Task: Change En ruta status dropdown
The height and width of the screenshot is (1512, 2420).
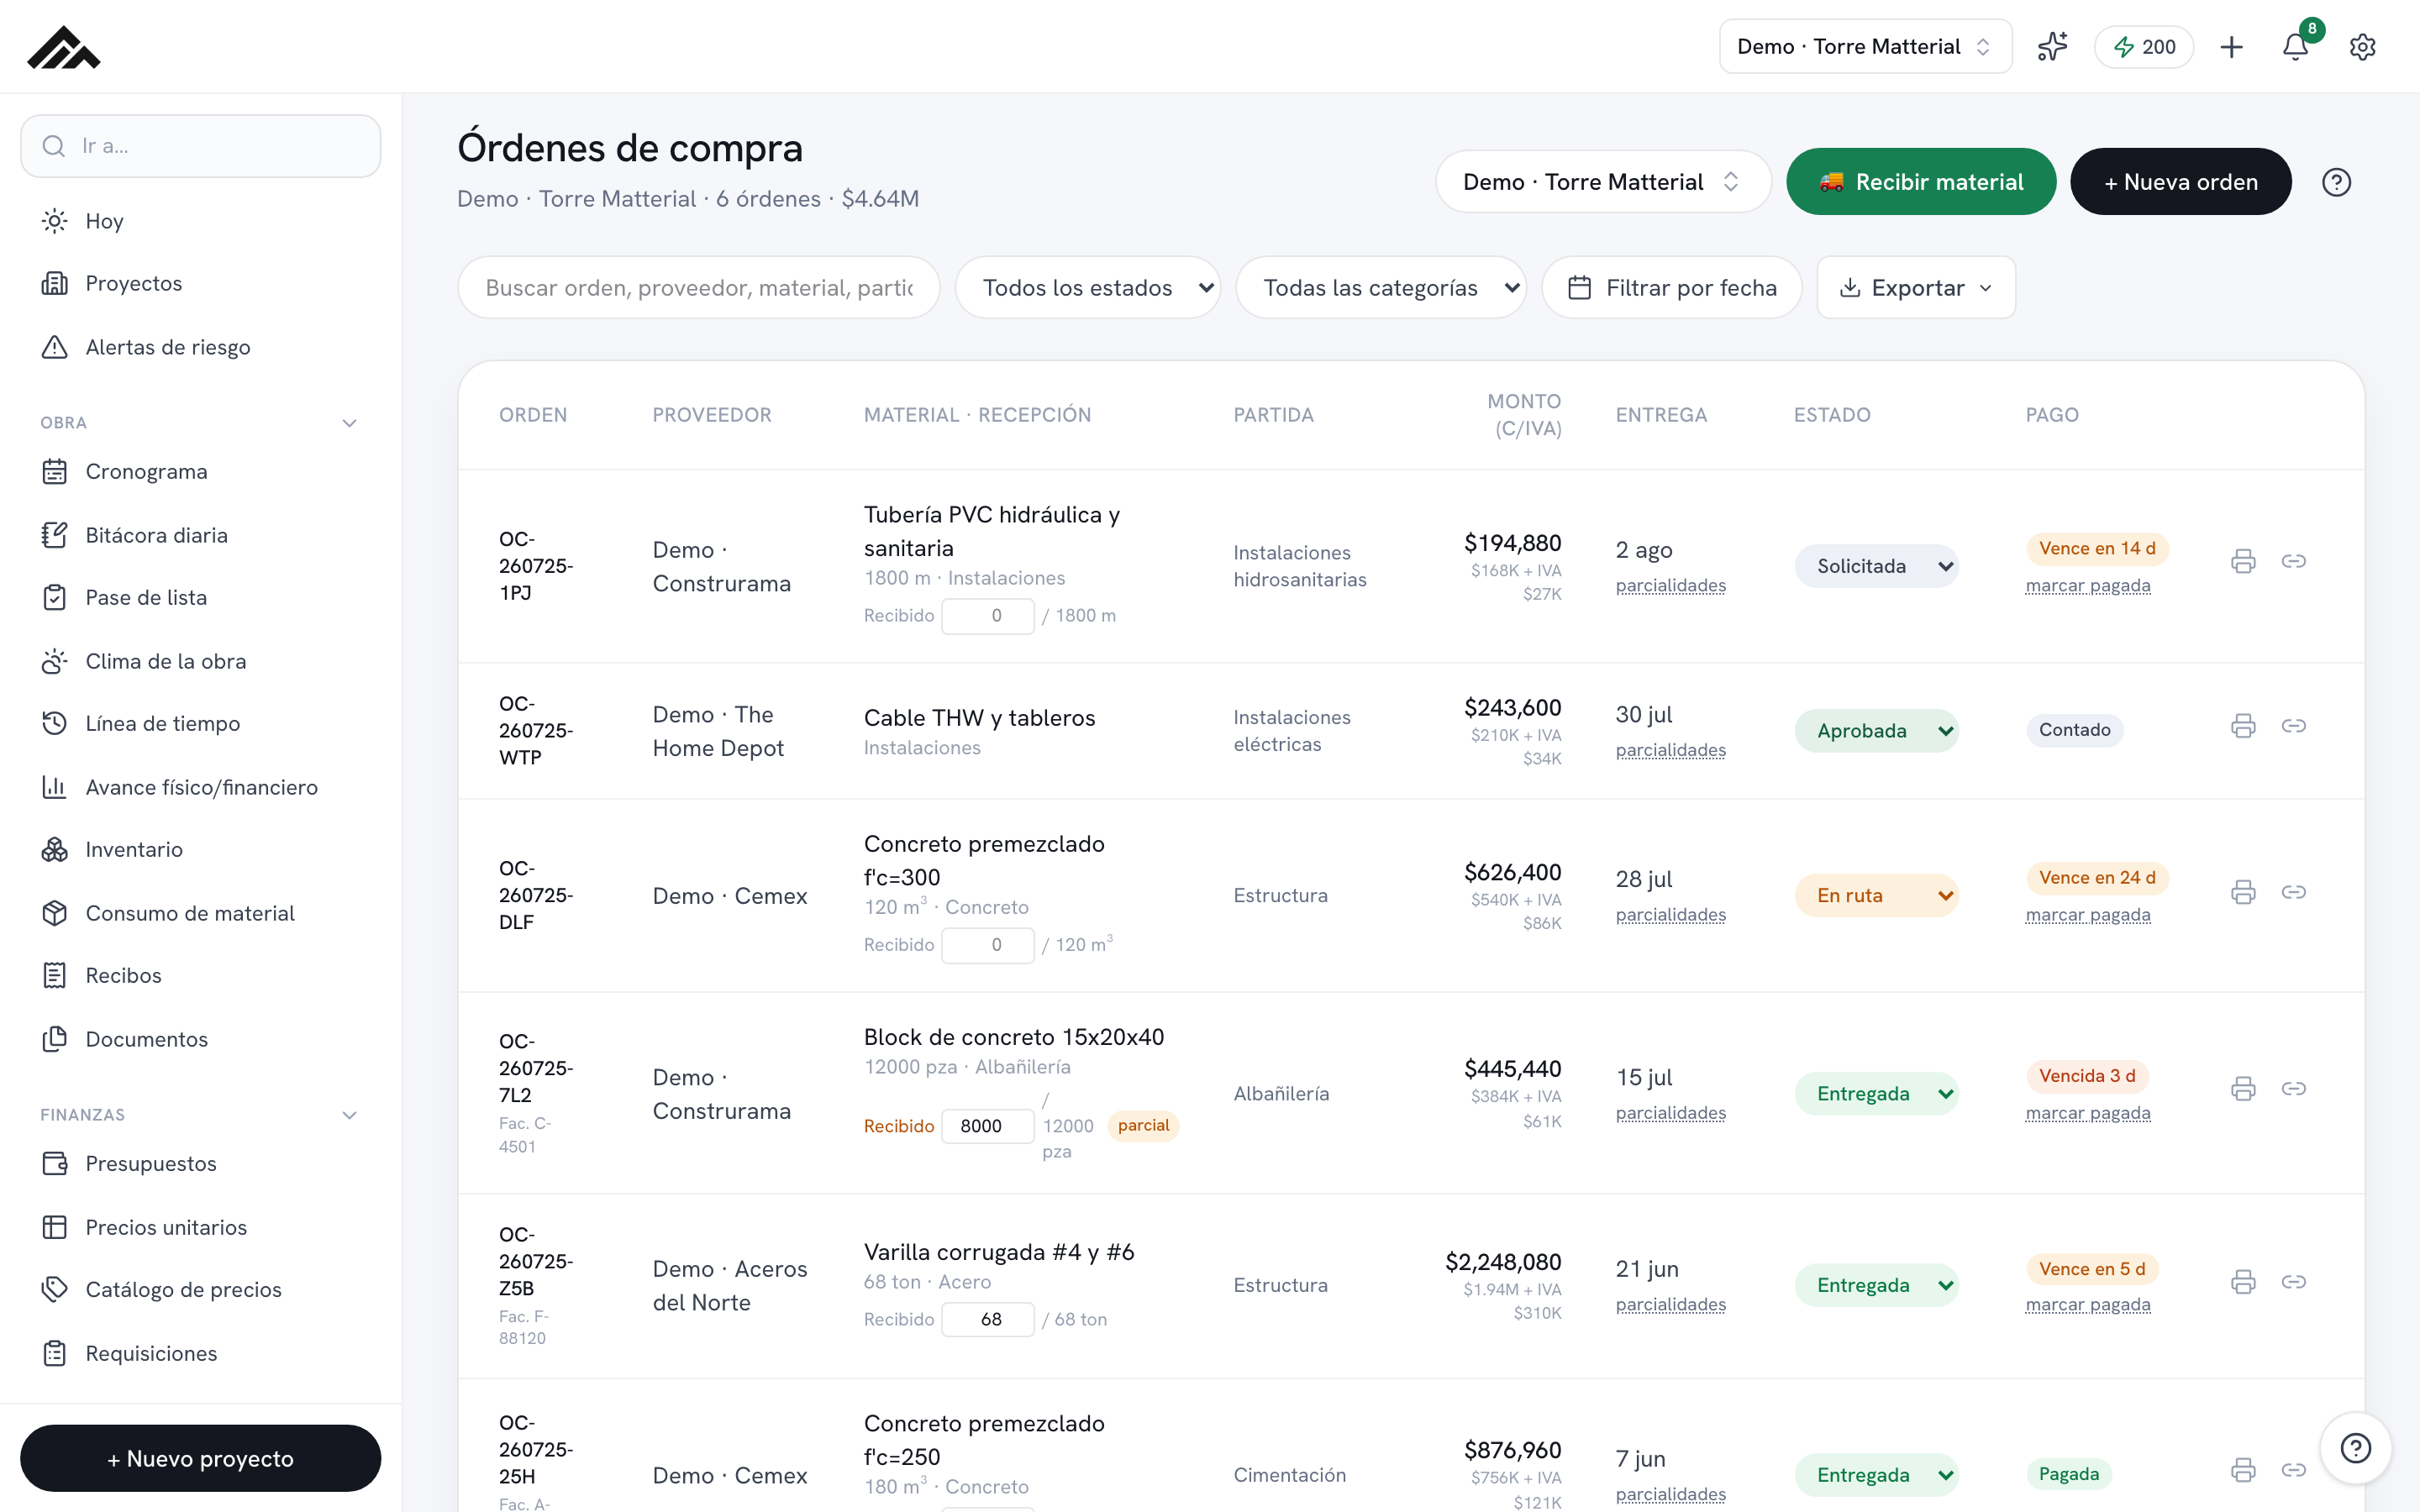Action: coord(1876,896)
